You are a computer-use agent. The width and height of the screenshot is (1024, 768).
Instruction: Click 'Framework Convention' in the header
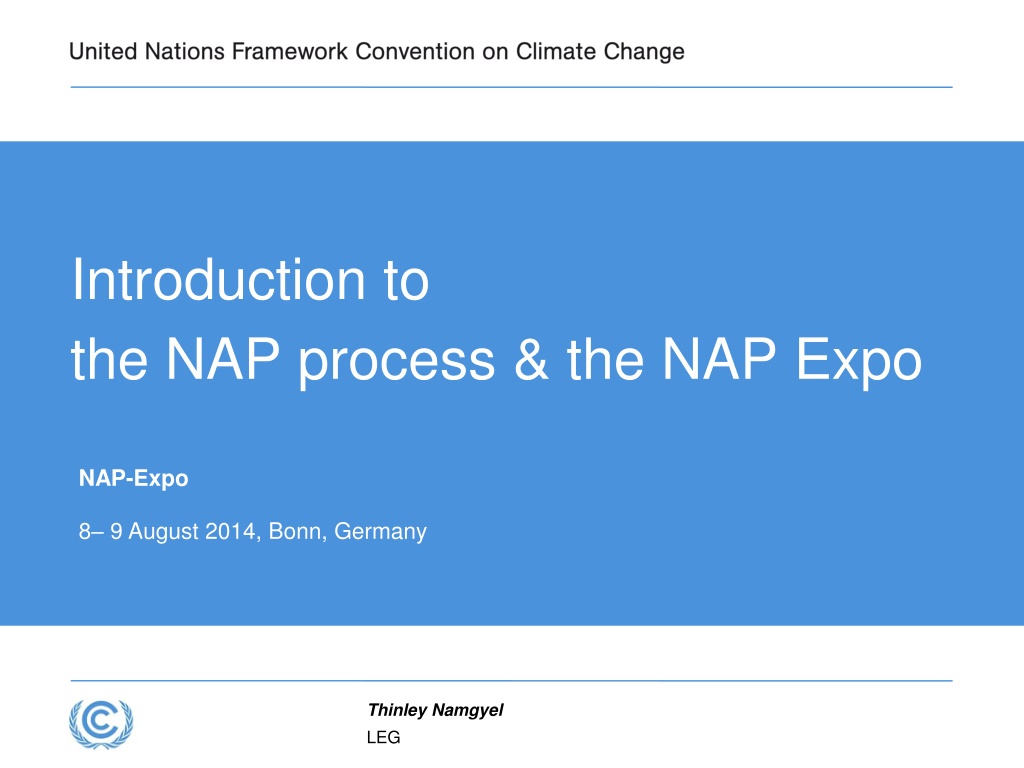[353, 51]
